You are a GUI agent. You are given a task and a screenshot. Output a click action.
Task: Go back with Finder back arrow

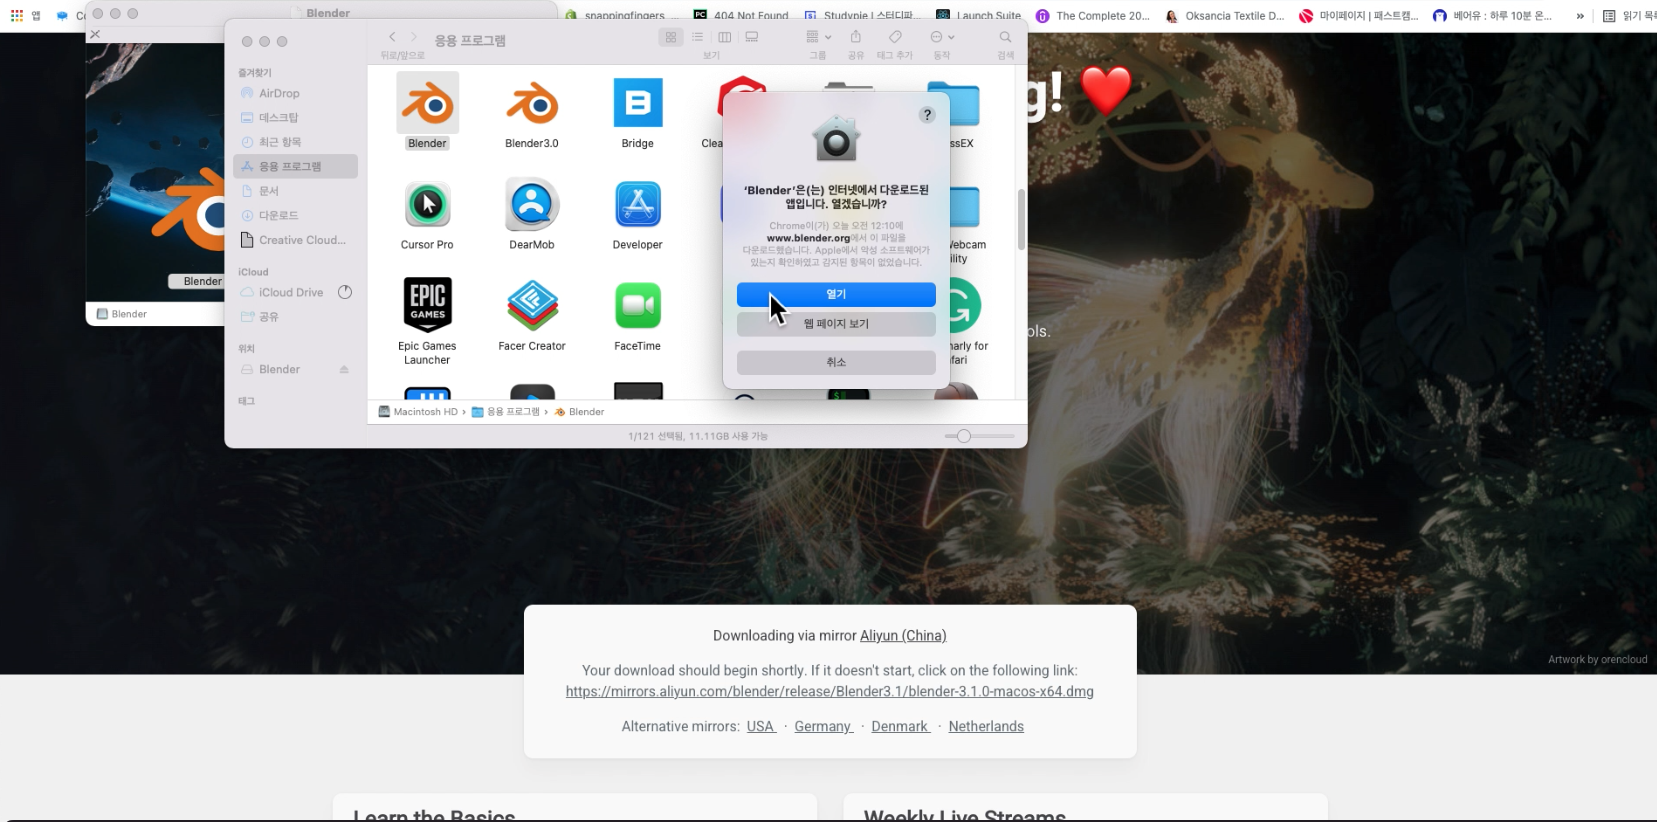point(392,37)
